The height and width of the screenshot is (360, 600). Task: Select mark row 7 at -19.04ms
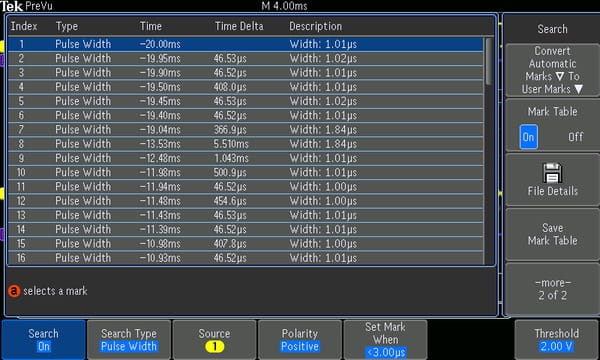246,130
